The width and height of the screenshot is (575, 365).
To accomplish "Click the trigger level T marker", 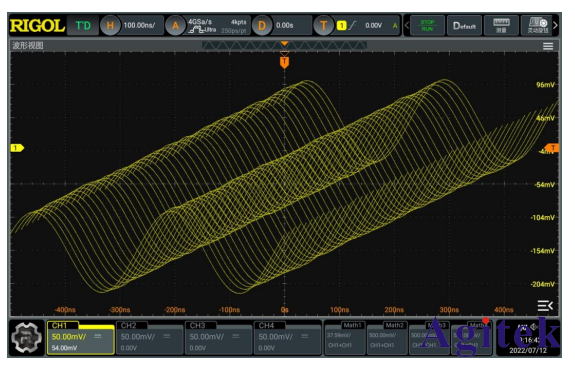I will [552, 148].
